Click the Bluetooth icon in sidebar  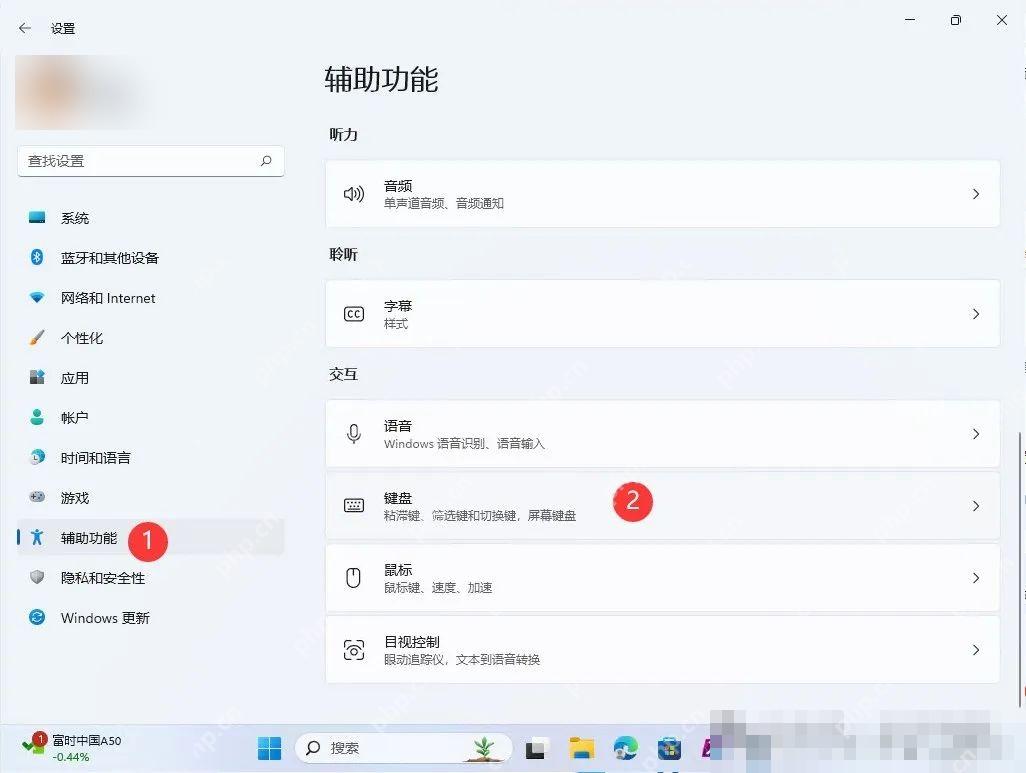tap(37, 257)
